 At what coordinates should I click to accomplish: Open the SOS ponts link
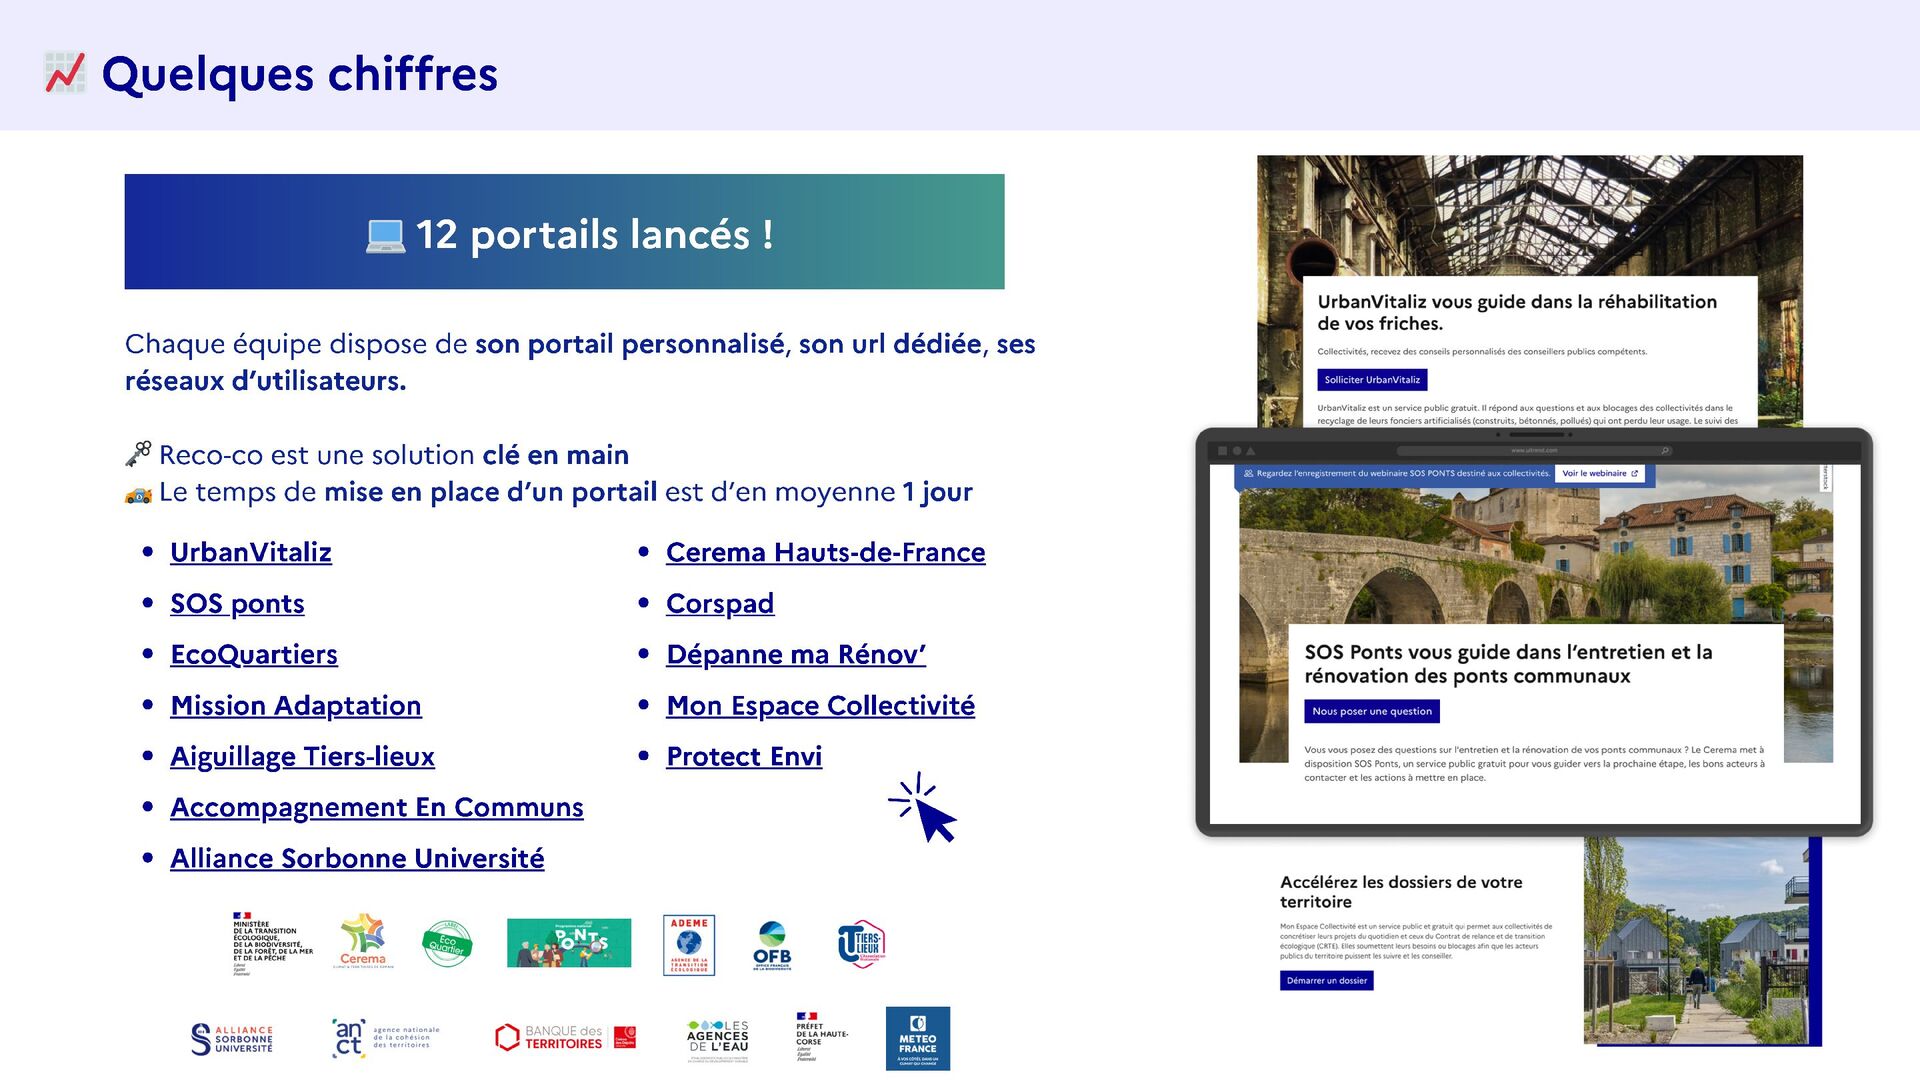[x=237, y=603]
